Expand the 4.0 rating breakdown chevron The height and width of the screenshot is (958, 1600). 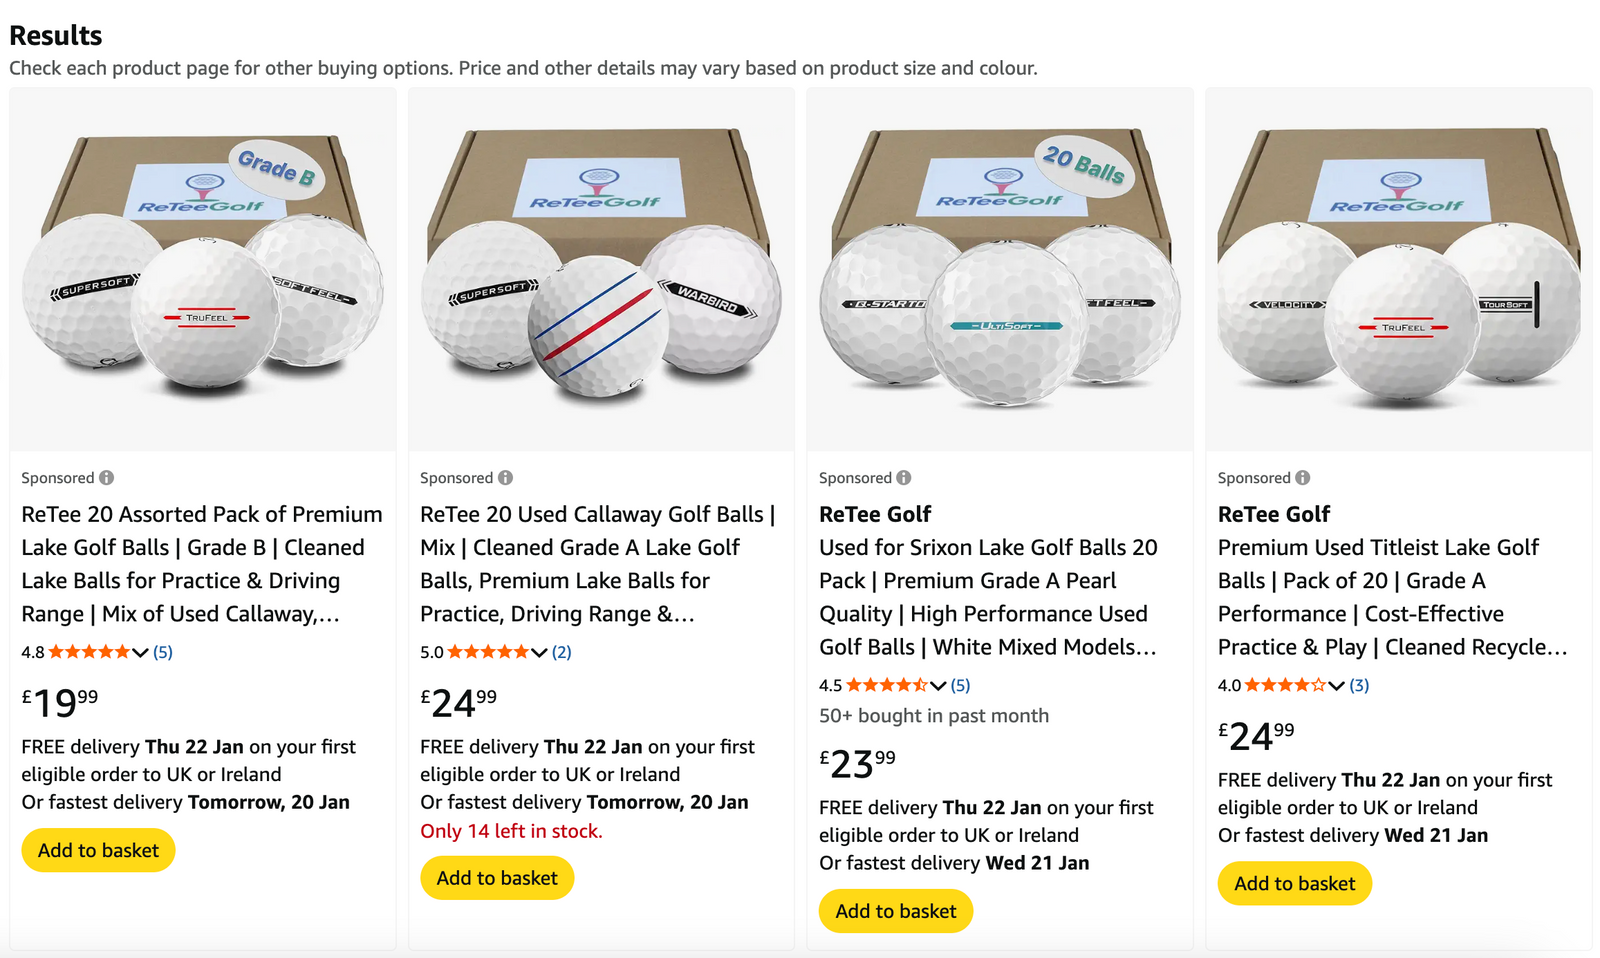tap(1336, 686)
